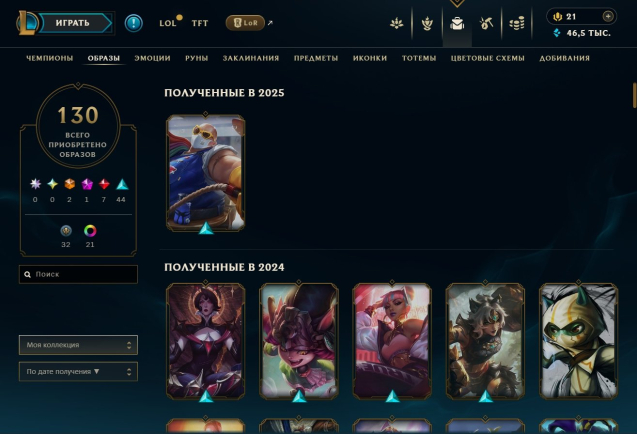The width and height of the screenshot is (637, 434).
Task: Open the Collection briefcase icon
Action: point(457,24)
